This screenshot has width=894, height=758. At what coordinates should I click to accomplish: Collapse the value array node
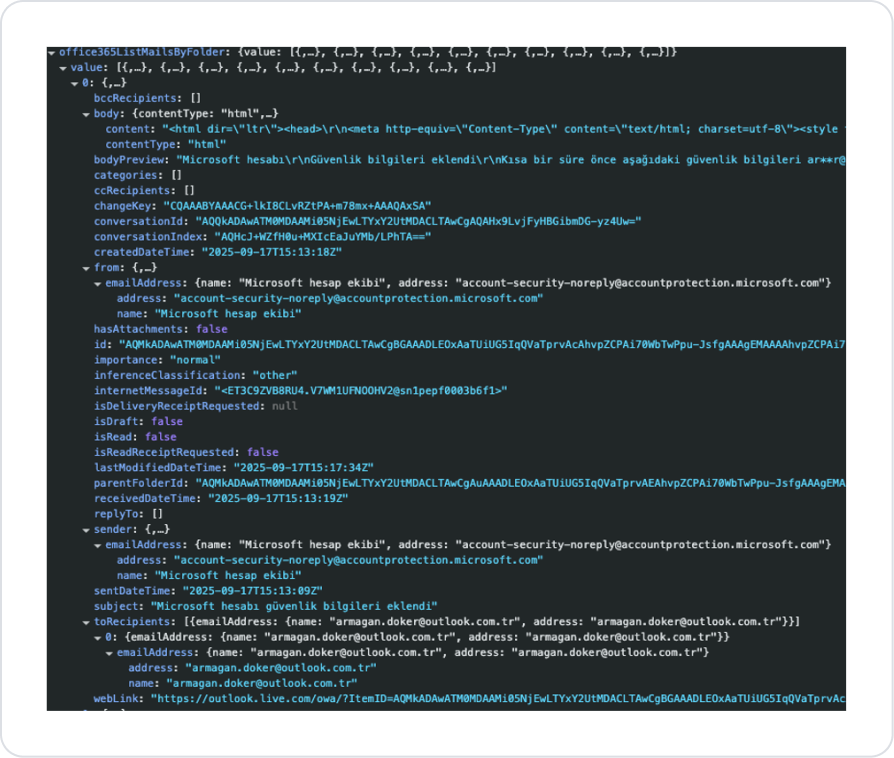pyautogui.click(x=63, y=68)
